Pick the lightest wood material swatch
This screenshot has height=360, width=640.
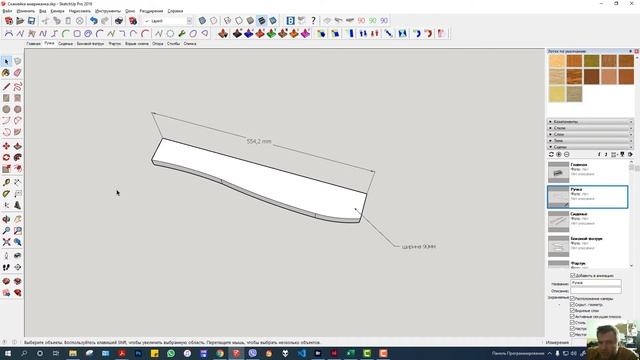coord(557,61)
